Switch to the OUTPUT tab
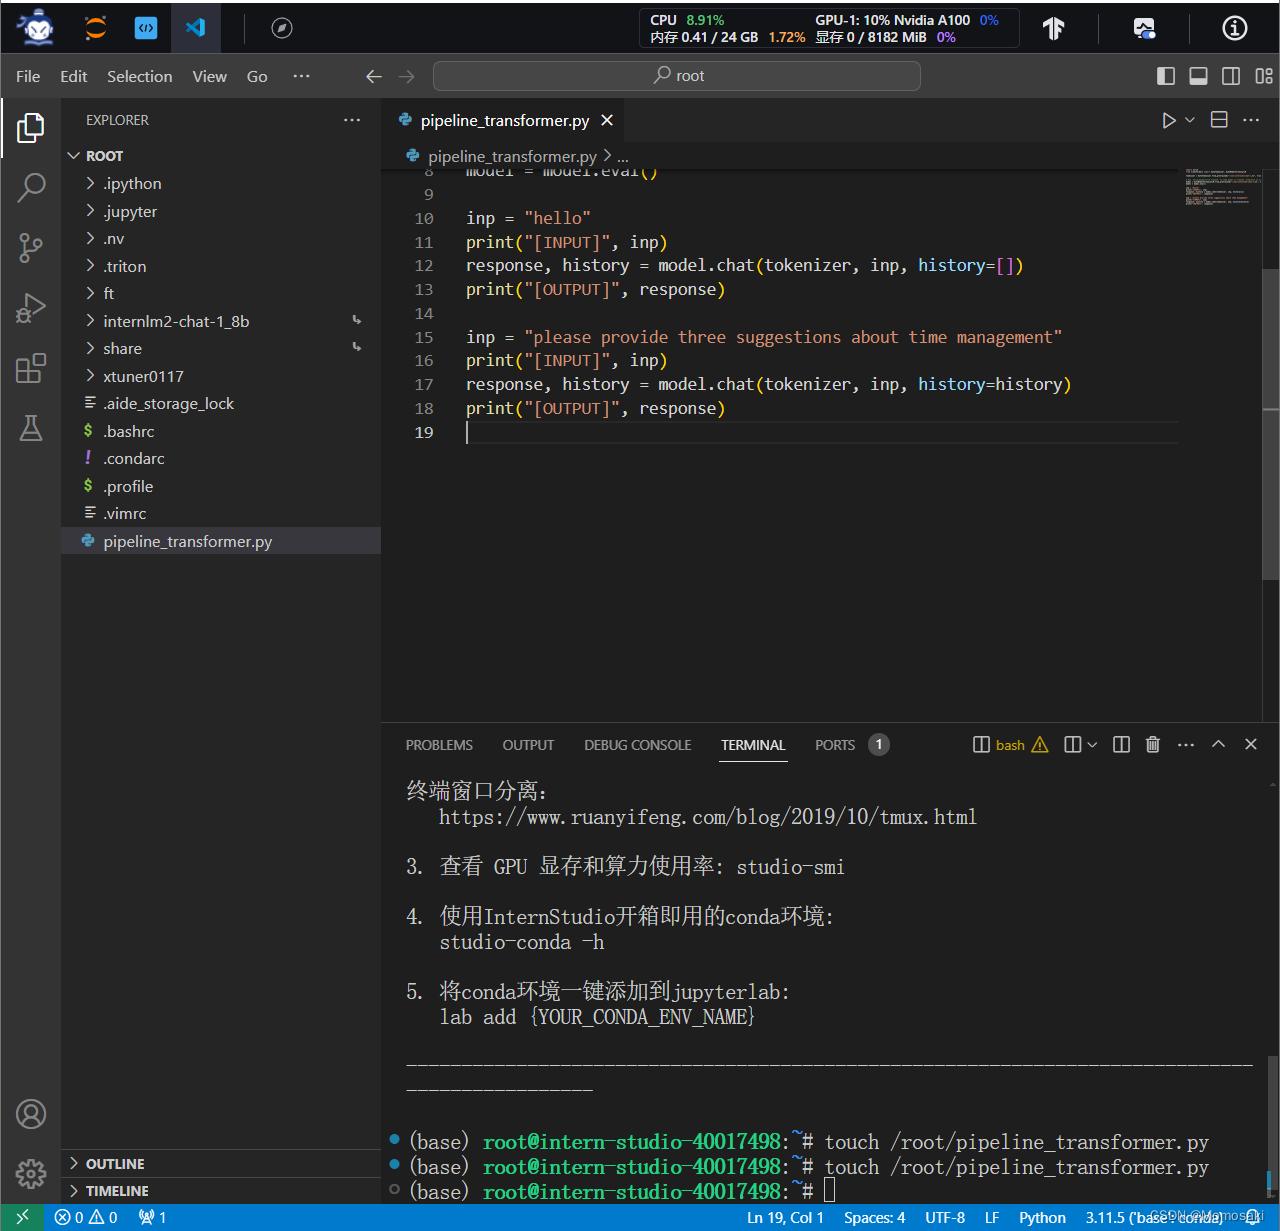 coord(528,745)
